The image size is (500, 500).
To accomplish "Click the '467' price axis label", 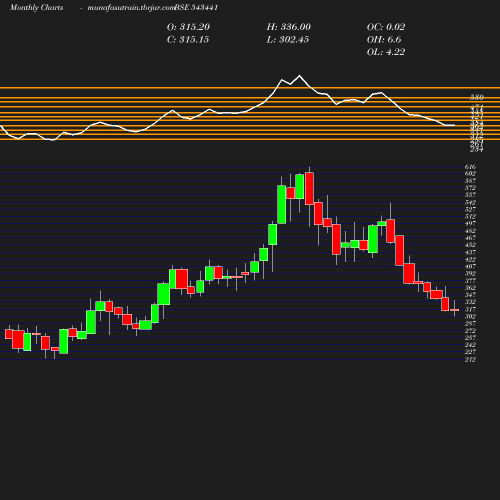I will tap(470, 238).
